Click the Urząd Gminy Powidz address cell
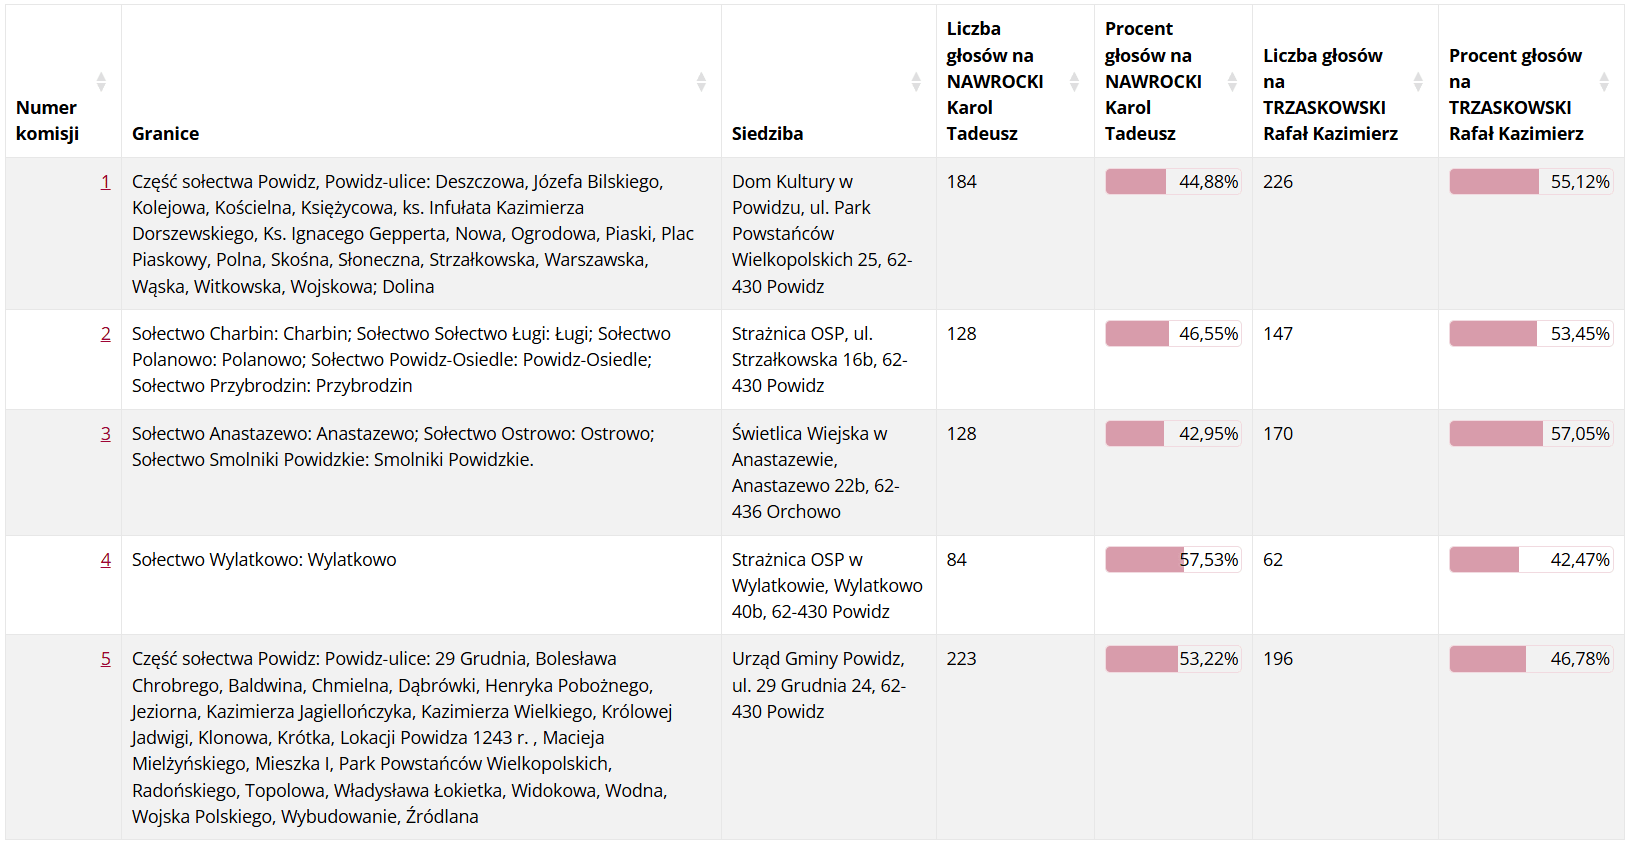This screenshot has height=846, width=1634. click(x=818, y=685)
